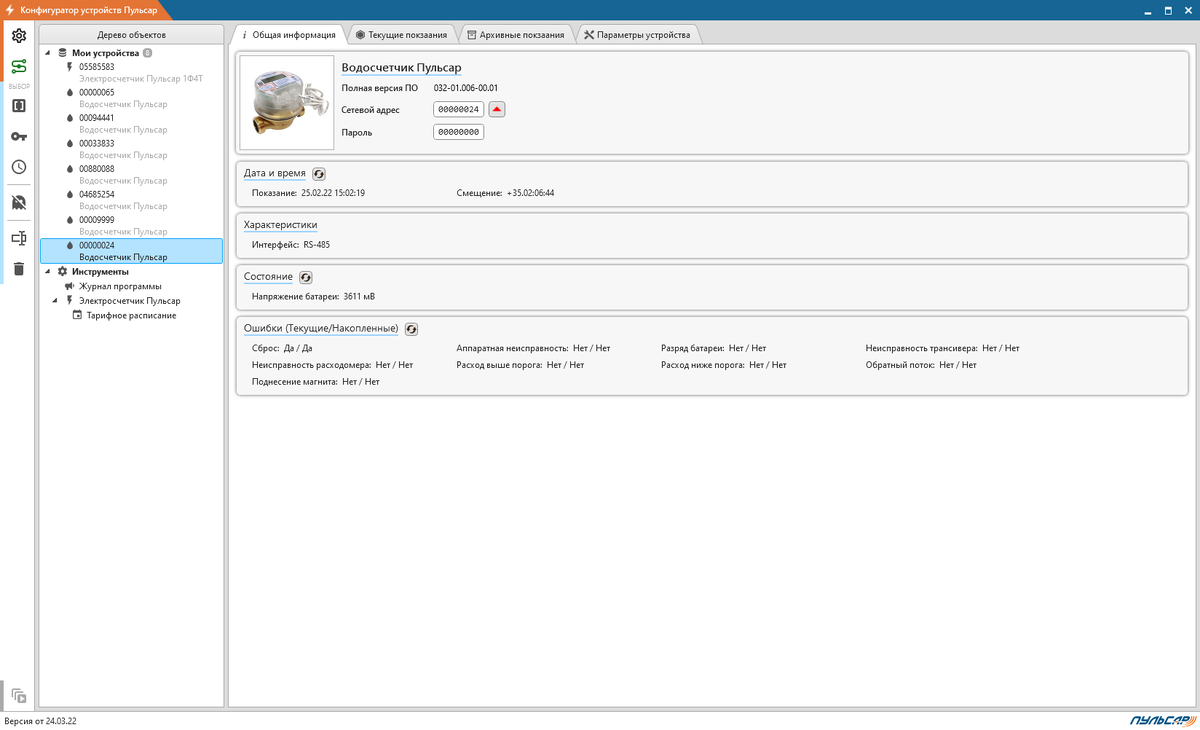Click the reading value 25.02.22 15:02:19

coord(333,192)
